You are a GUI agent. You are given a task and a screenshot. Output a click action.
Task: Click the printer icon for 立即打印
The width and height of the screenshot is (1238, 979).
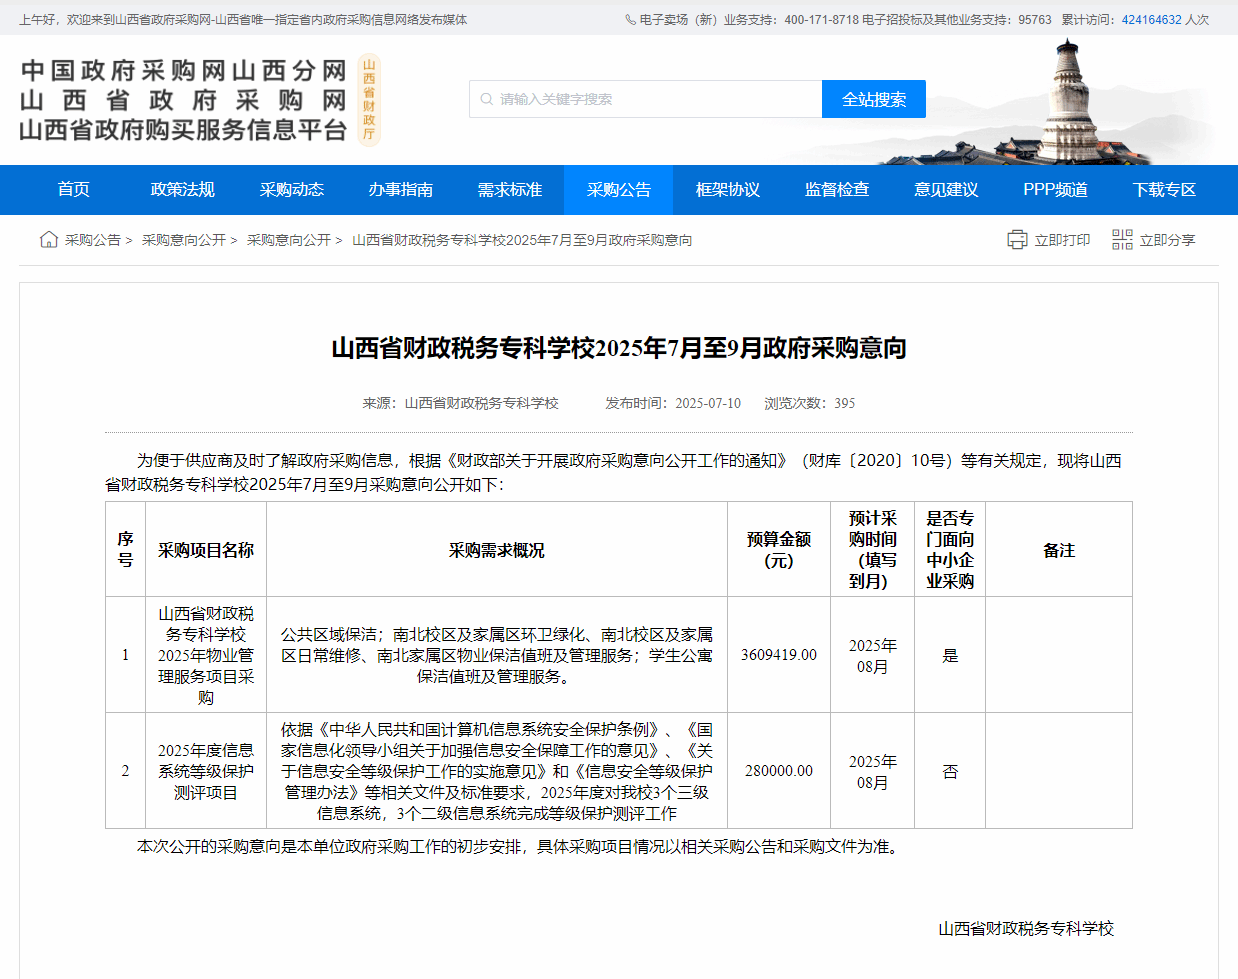pyautogui.click(x=1017, y=240)
